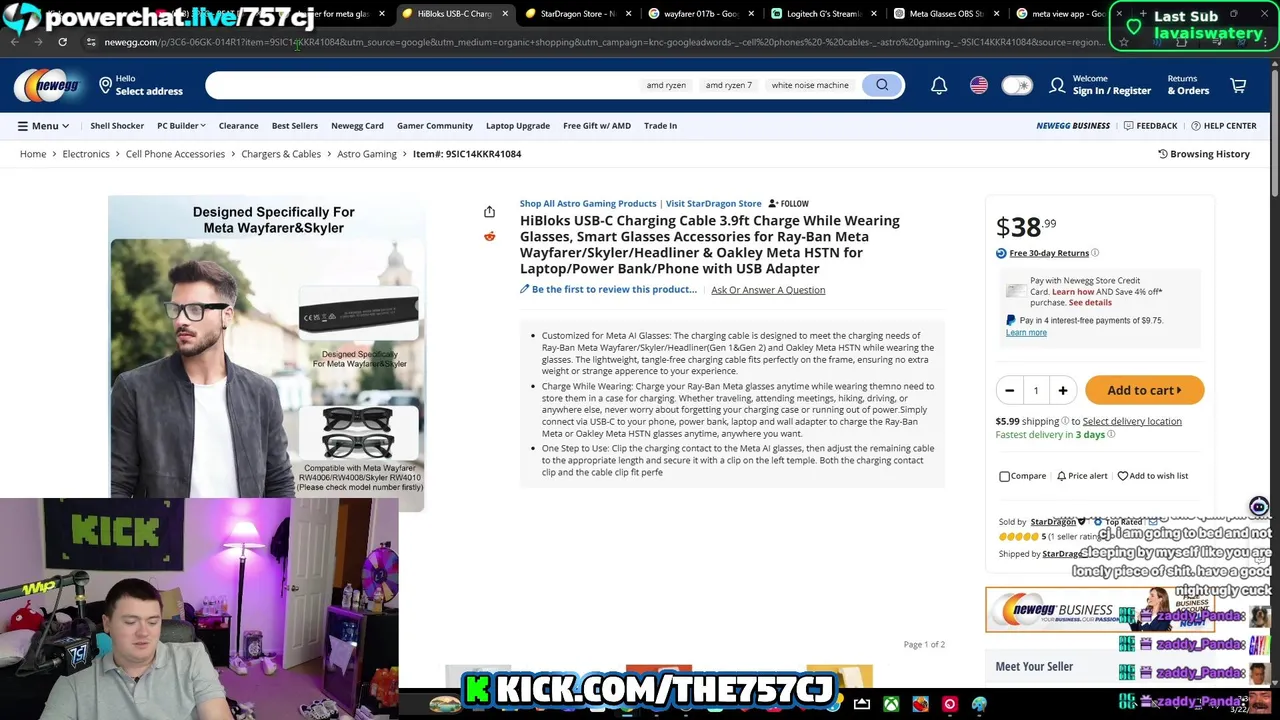Click the NEWEGG BUSINESS header link
1280x720 pixels.
pos(1073,126)
